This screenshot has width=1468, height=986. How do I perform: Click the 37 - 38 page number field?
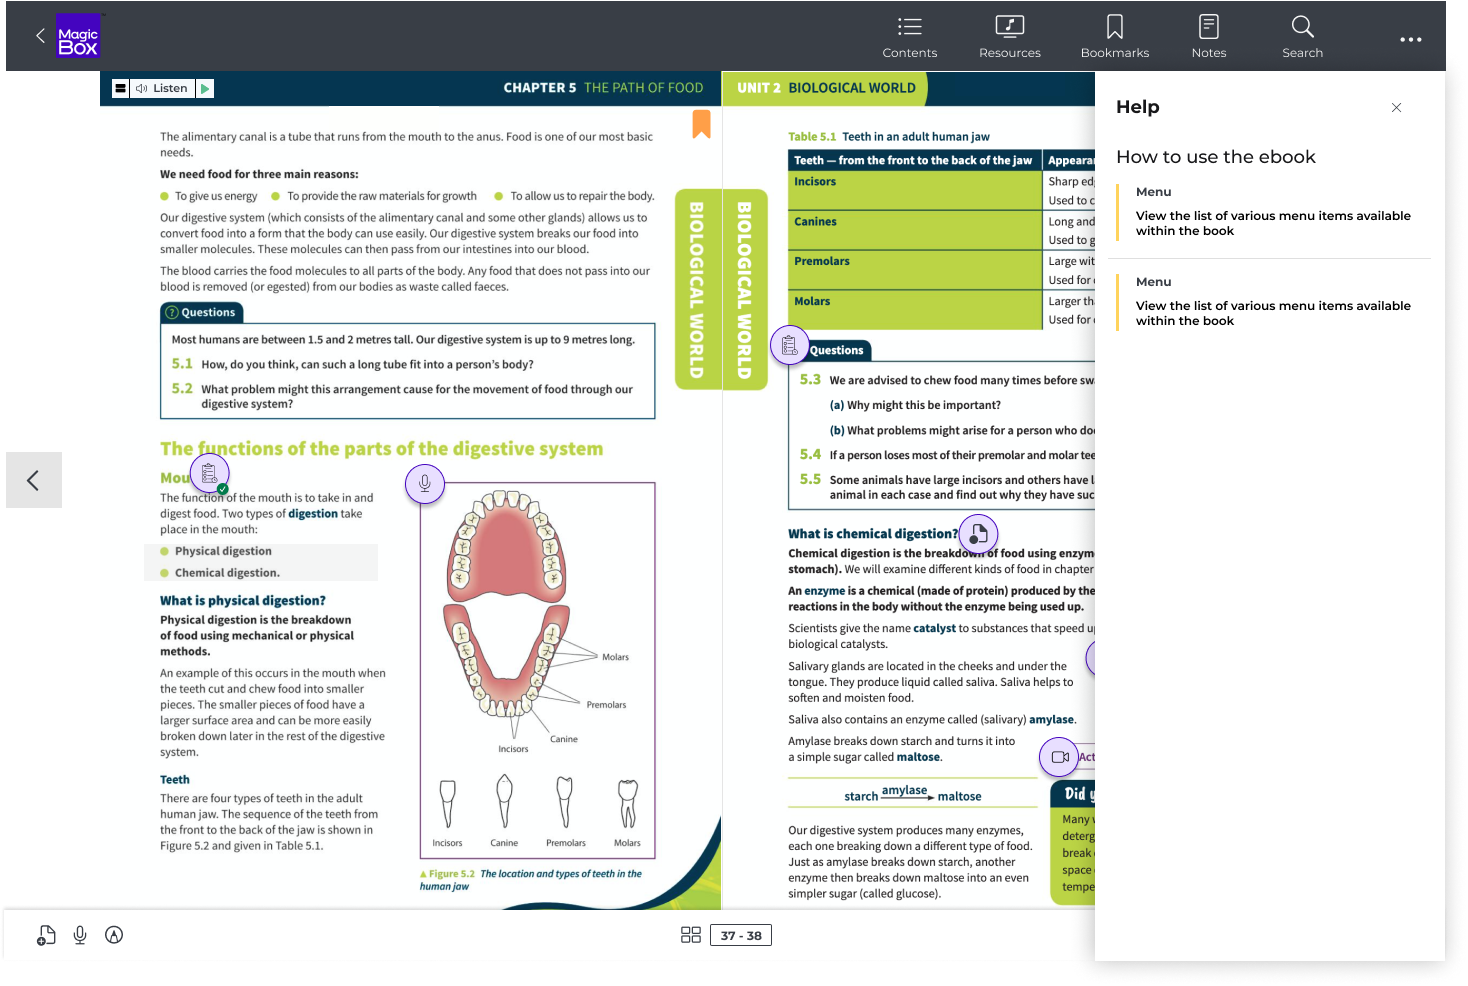741,935
